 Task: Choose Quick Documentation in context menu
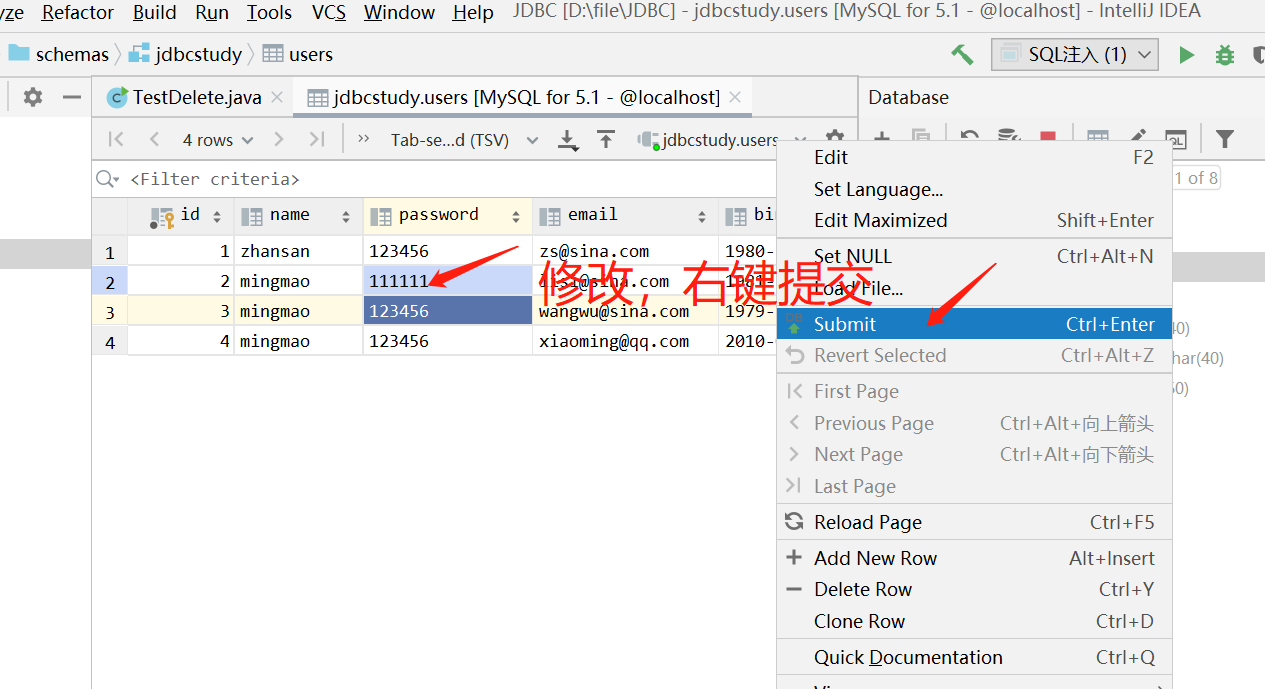(x=974, y=657)
